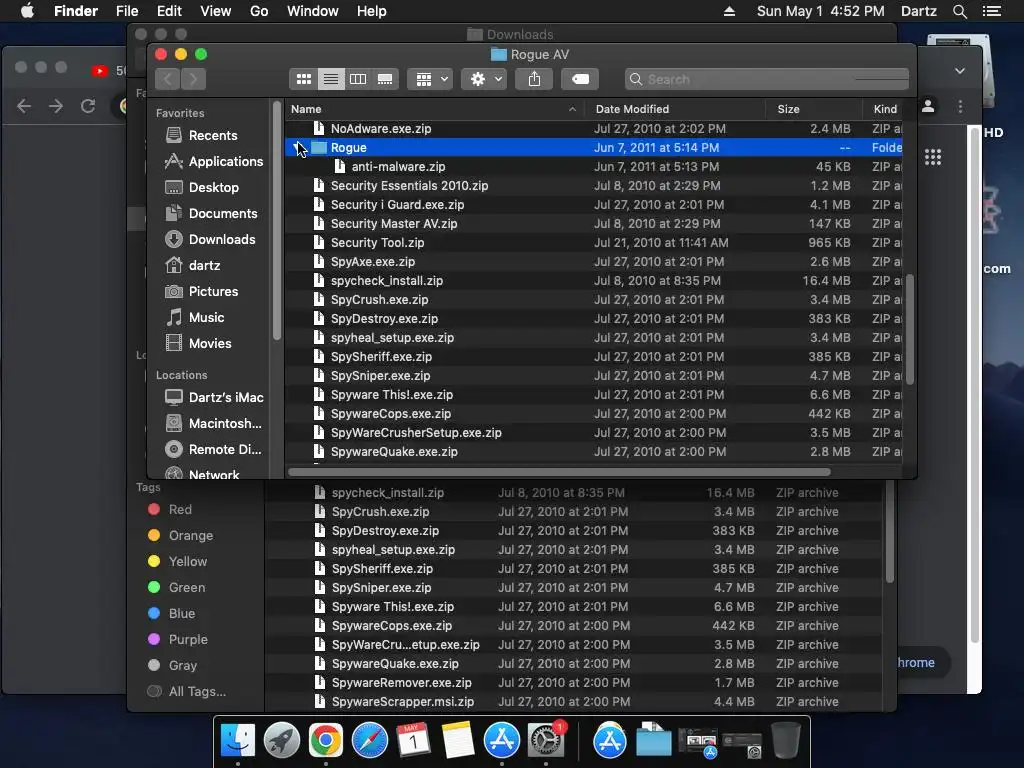
Task: Select SpywareScrapper.msi.zip in Downloads window
Action: (x=575, y=701)
